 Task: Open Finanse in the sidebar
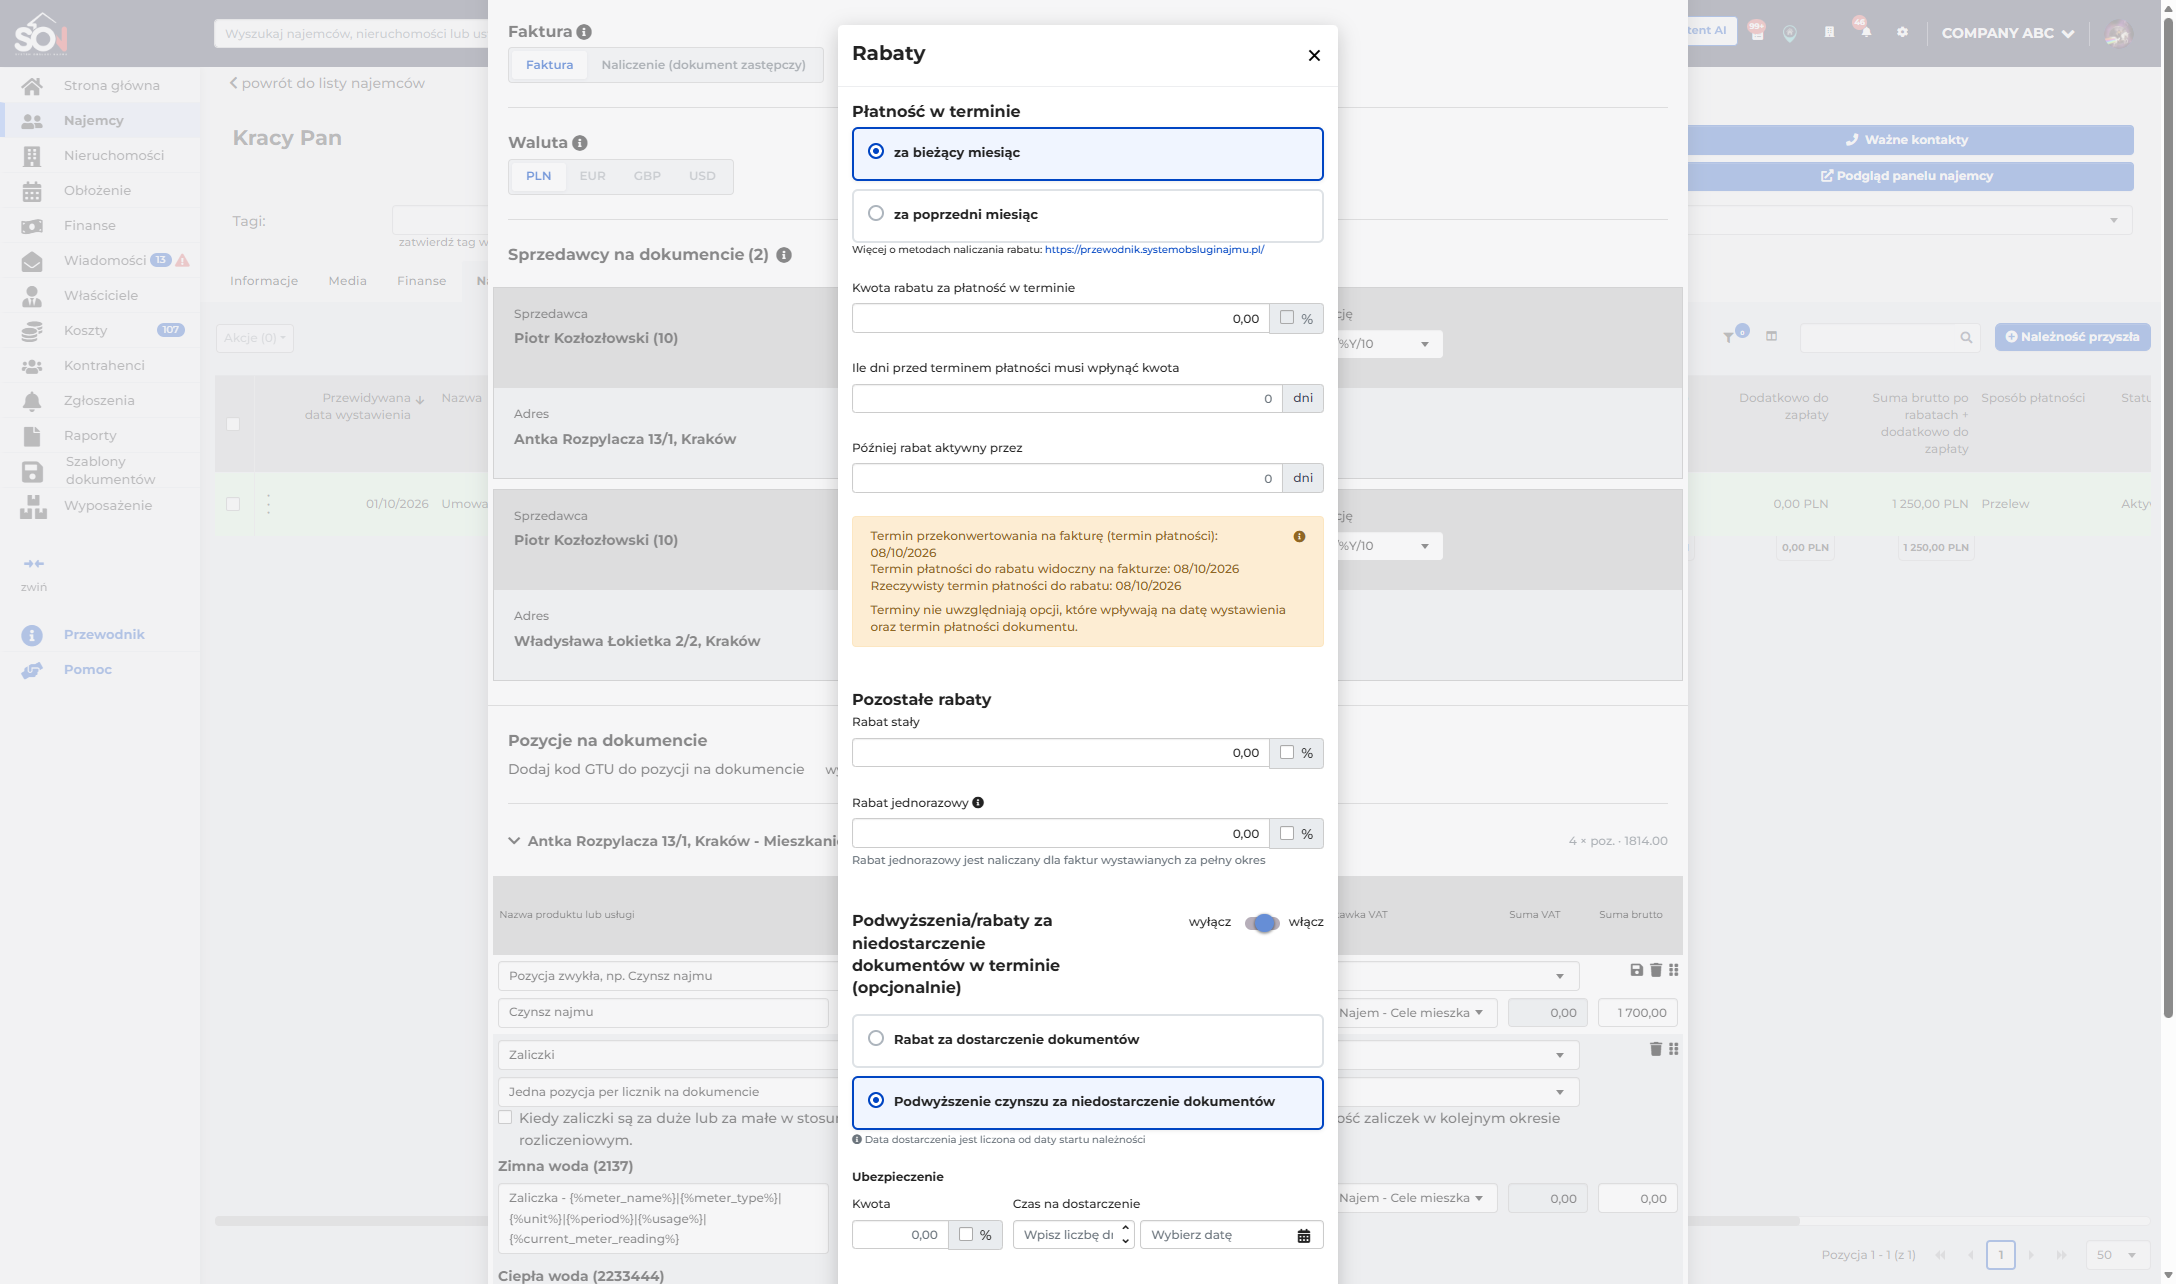coord(100,226)
